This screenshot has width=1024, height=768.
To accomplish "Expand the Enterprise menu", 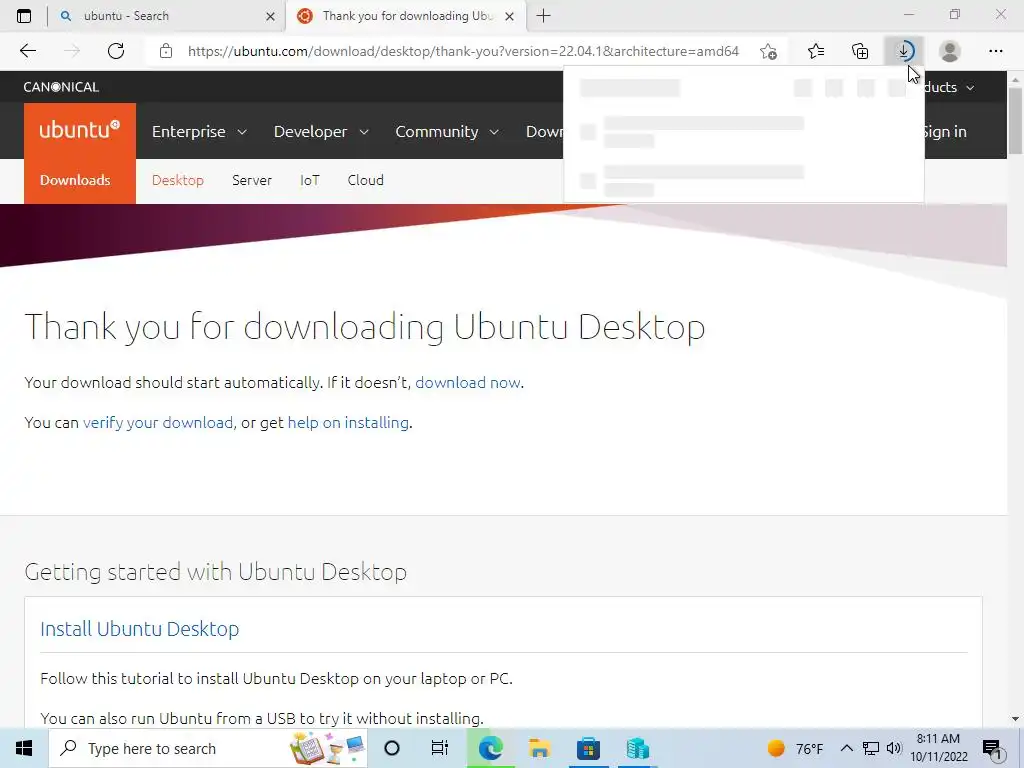I will pyautogui.click(x=199, y=131).
